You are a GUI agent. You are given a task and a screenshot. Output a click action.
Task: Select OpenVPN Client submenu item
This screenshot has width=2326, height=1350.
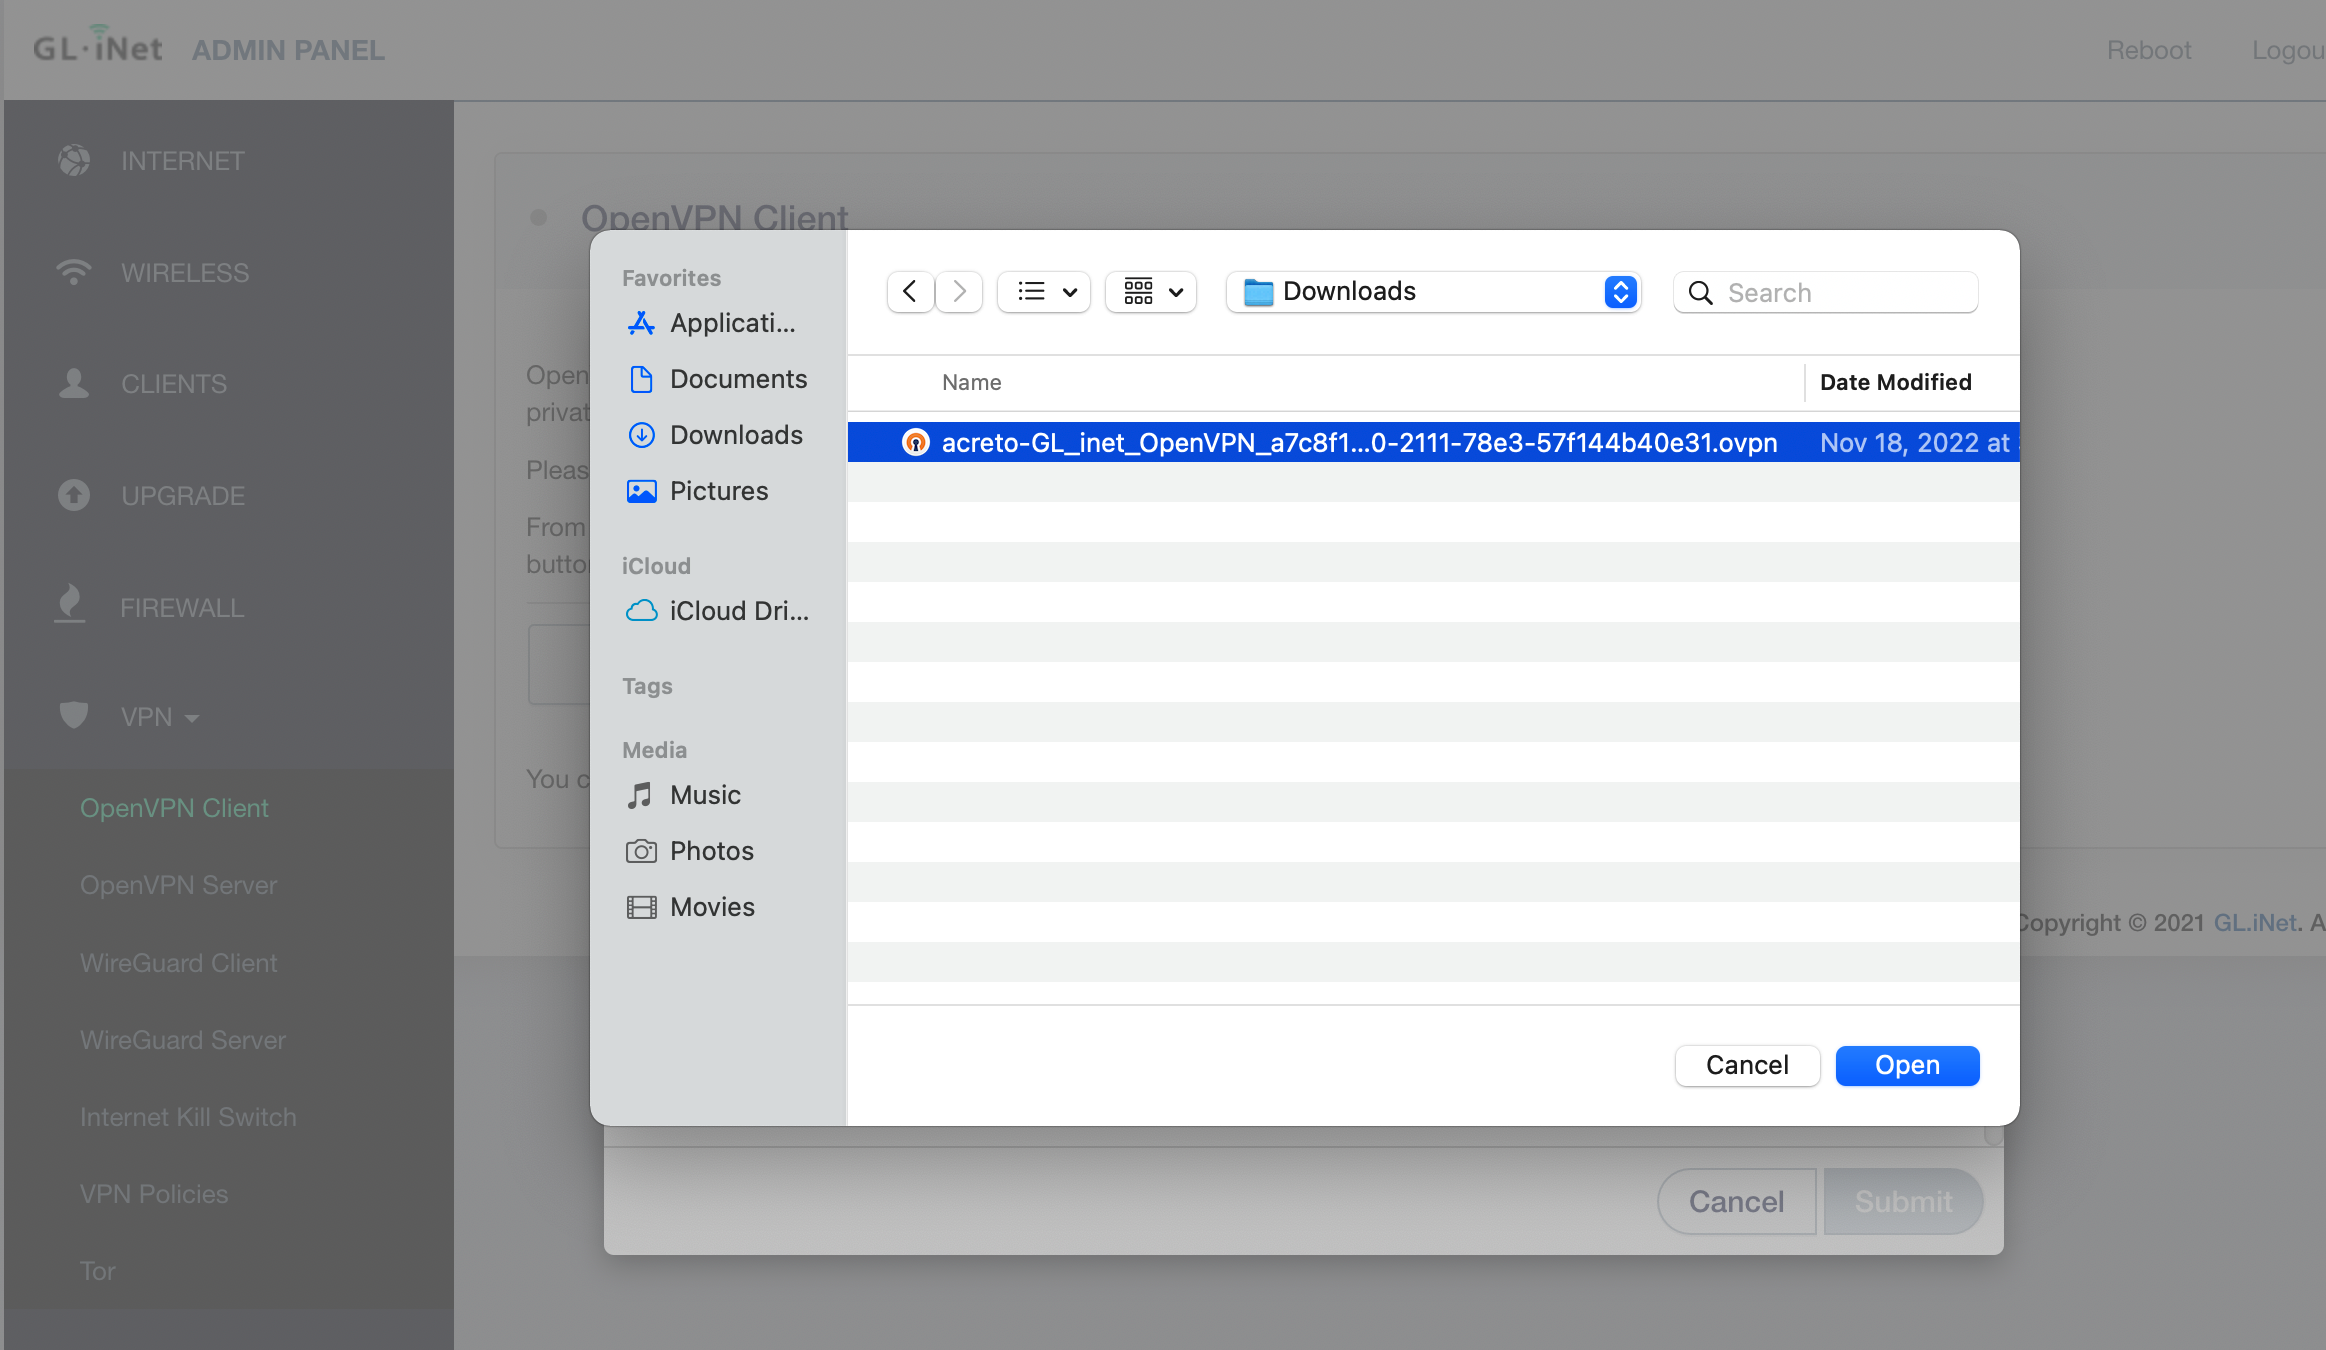(x=174, y=808)
